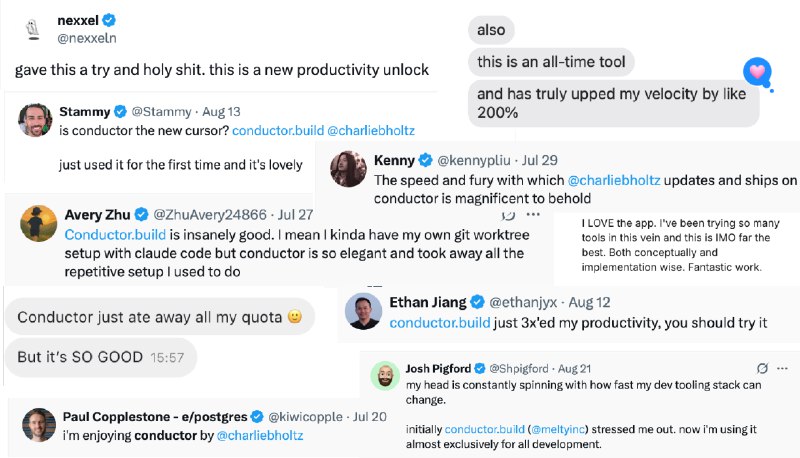Click Kenny's profile avatar

[x=347, y=169]
